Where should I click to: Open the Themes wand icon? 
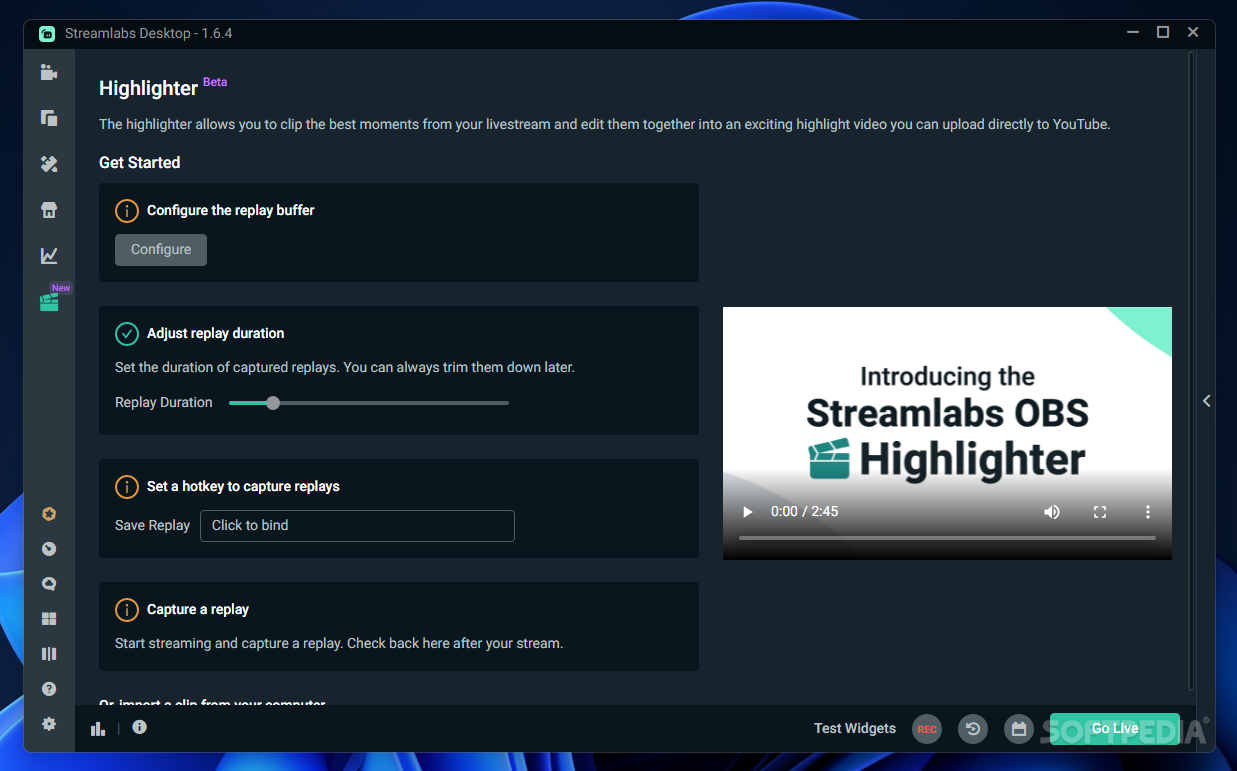(x=49, y=164)
